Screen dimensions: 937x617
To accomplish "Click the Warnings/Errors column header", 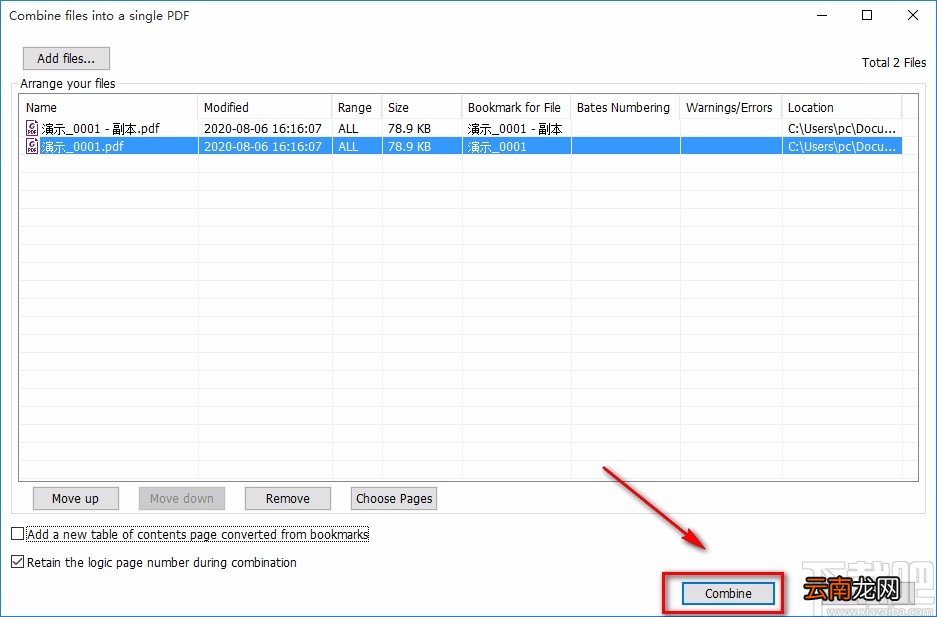I will point(731,108).
